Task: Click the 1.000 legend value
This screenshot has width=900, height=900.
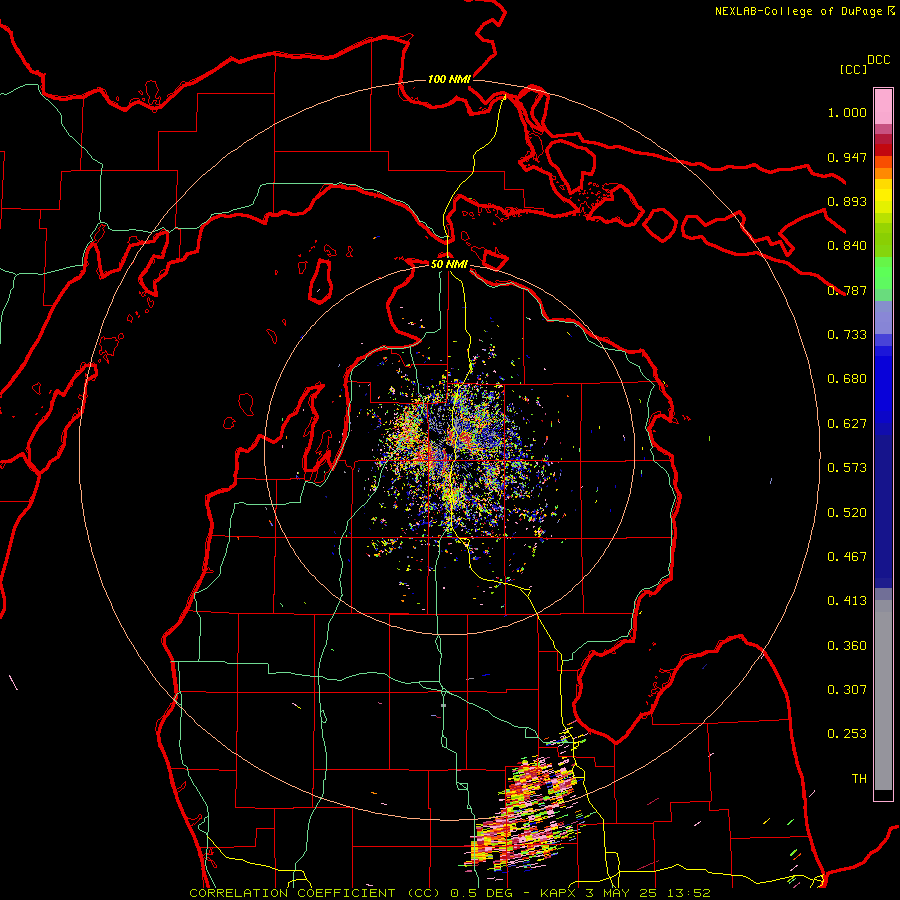Action: 847,112
